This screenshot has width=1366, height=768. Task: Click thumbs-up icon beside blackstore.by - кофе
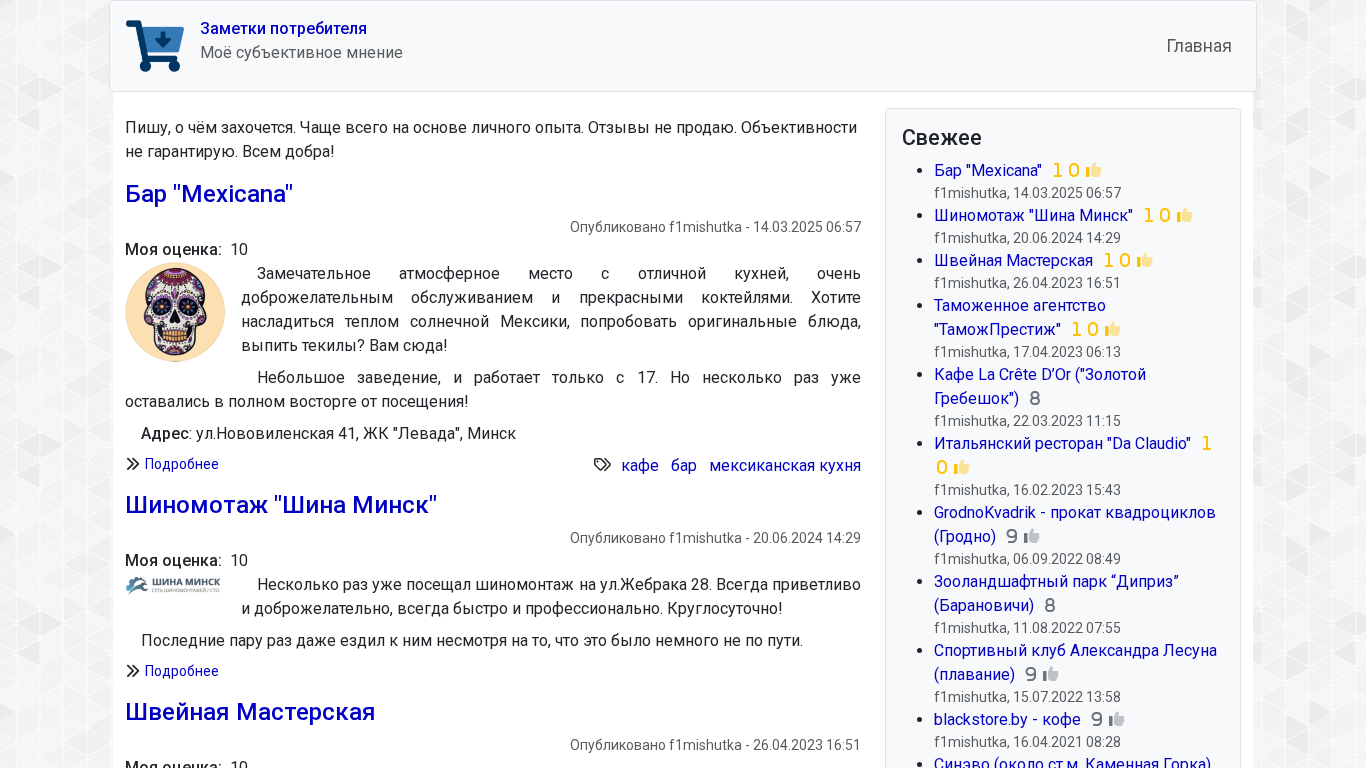click(x=1117, y=720)
